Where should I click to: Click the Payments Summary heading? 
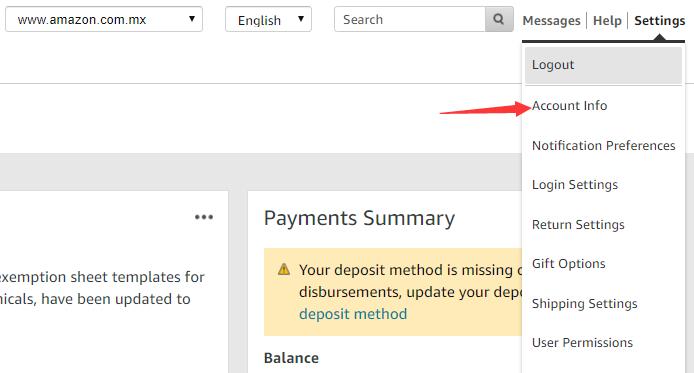[359, 218]
